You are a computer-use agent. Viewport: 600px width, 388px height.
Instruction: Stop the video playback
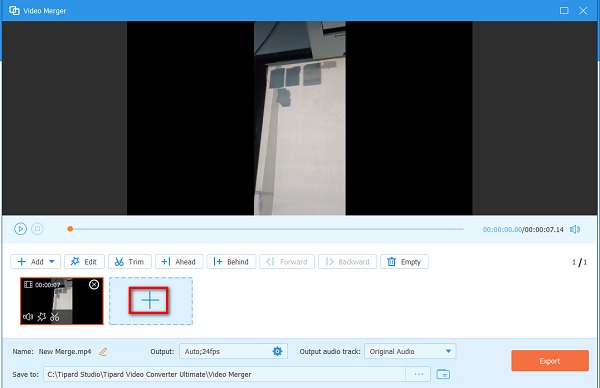pos(37,229)
